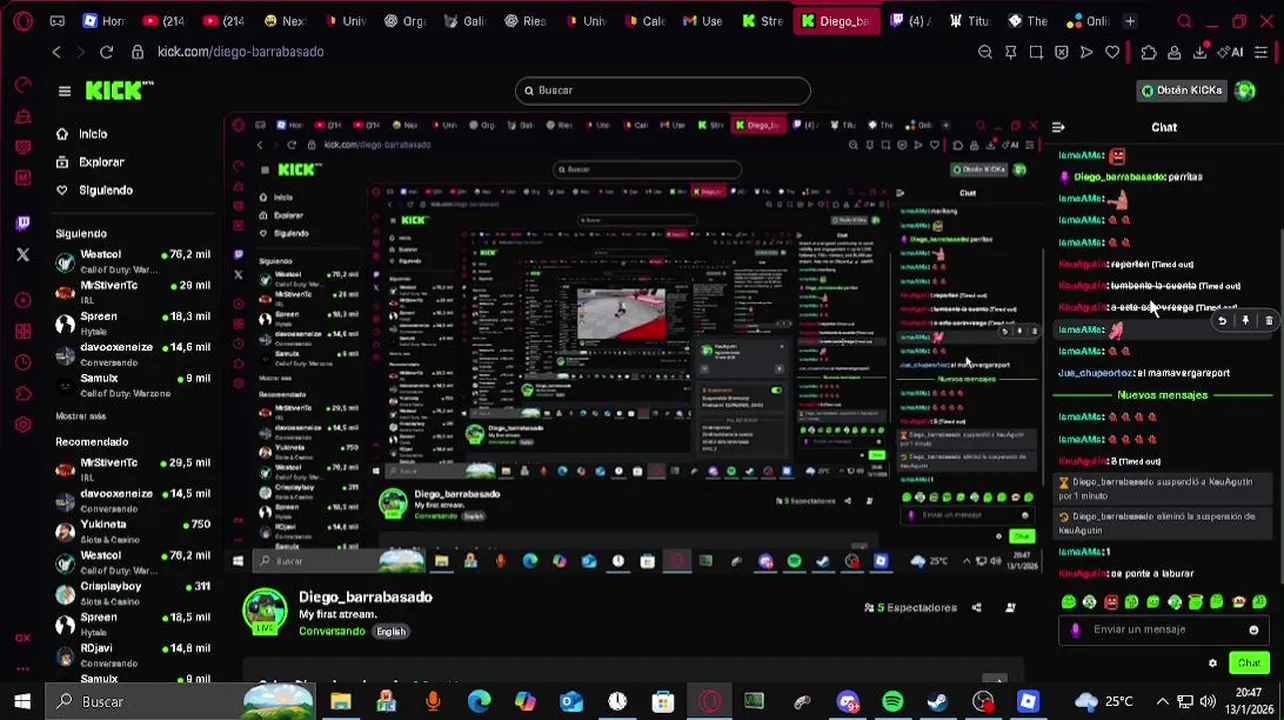Click the address bar URL kick.com/diego-barrabasado

[x=240, y=52]
